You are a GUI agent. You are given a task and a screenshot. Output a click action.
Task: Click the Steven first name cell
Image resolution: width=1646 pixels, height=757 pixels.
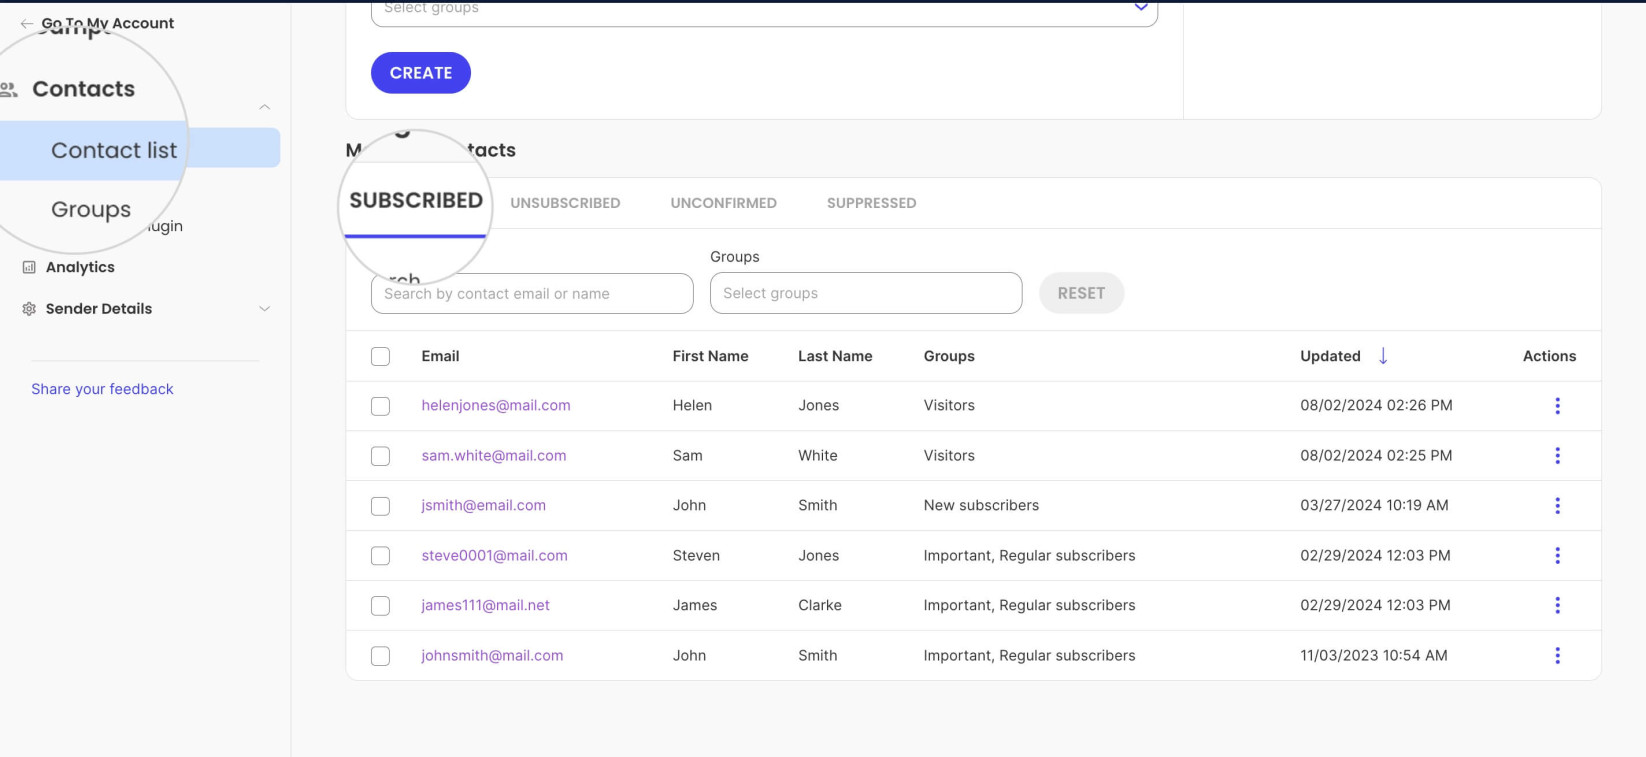tap(696, 555)
